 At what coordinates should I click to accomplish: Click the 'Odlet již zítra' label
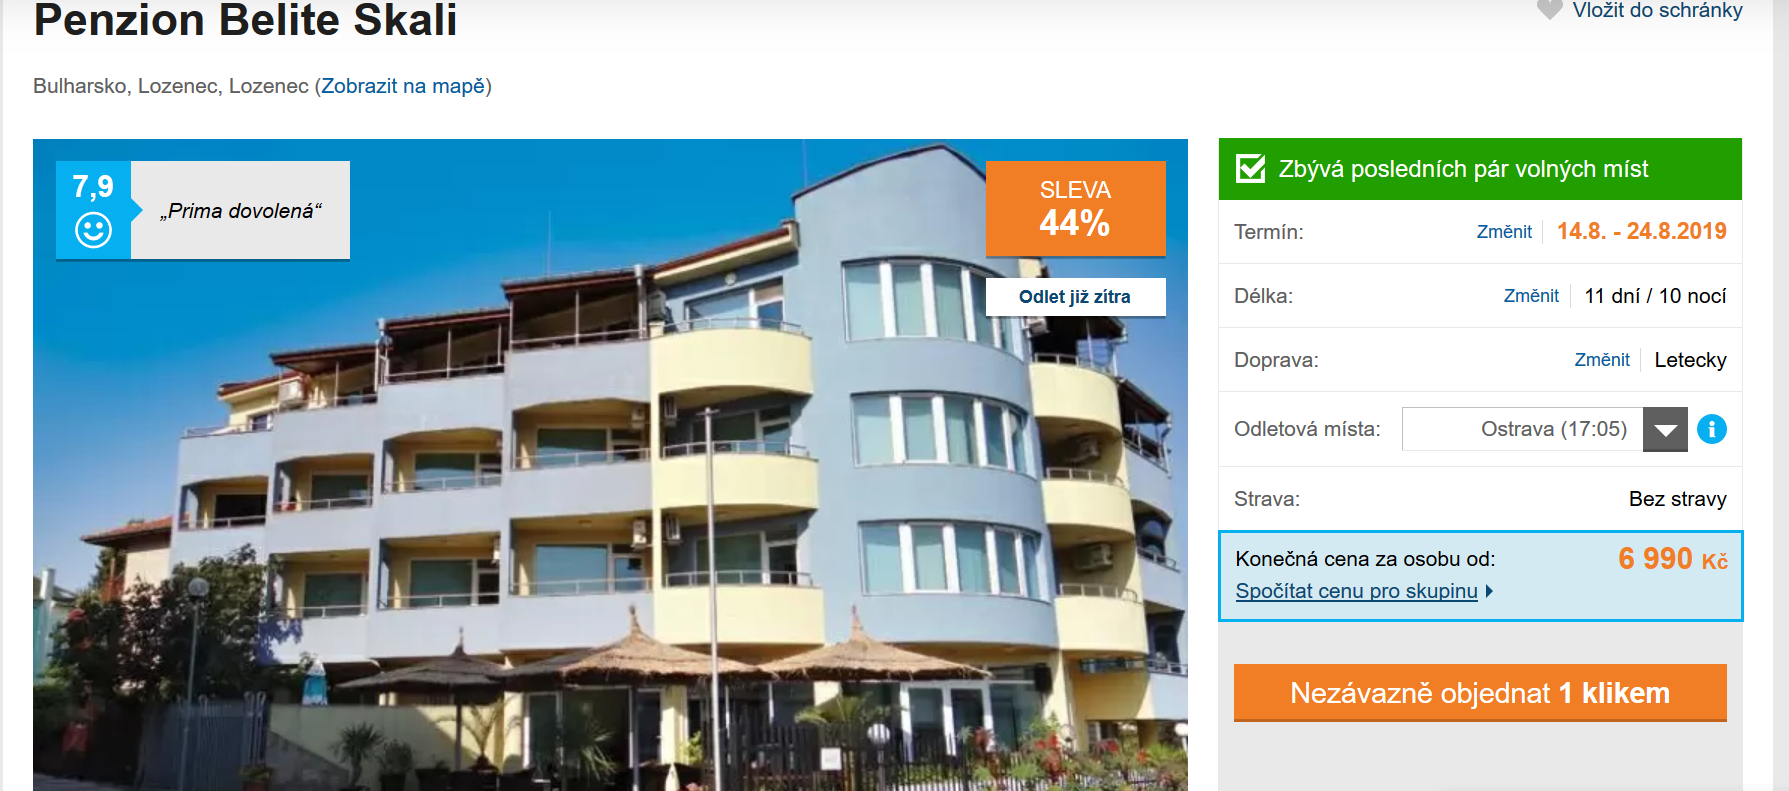click(1075, 297)
